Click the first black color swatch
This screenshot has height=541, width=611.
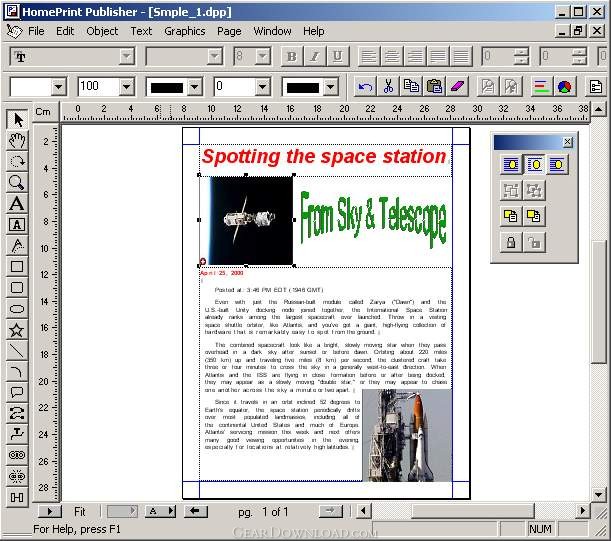167,87
